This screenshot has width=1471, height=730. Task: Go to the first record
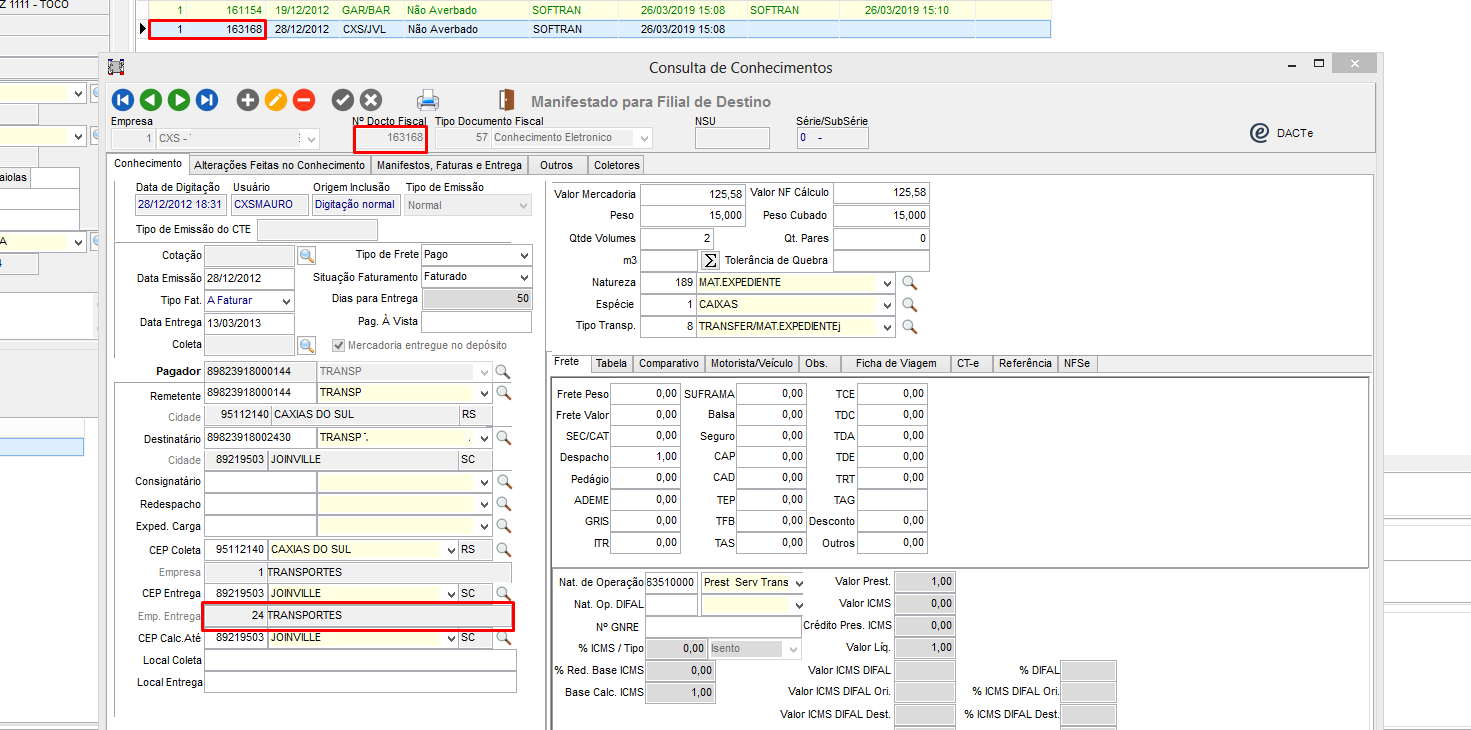tap(123, 100)
